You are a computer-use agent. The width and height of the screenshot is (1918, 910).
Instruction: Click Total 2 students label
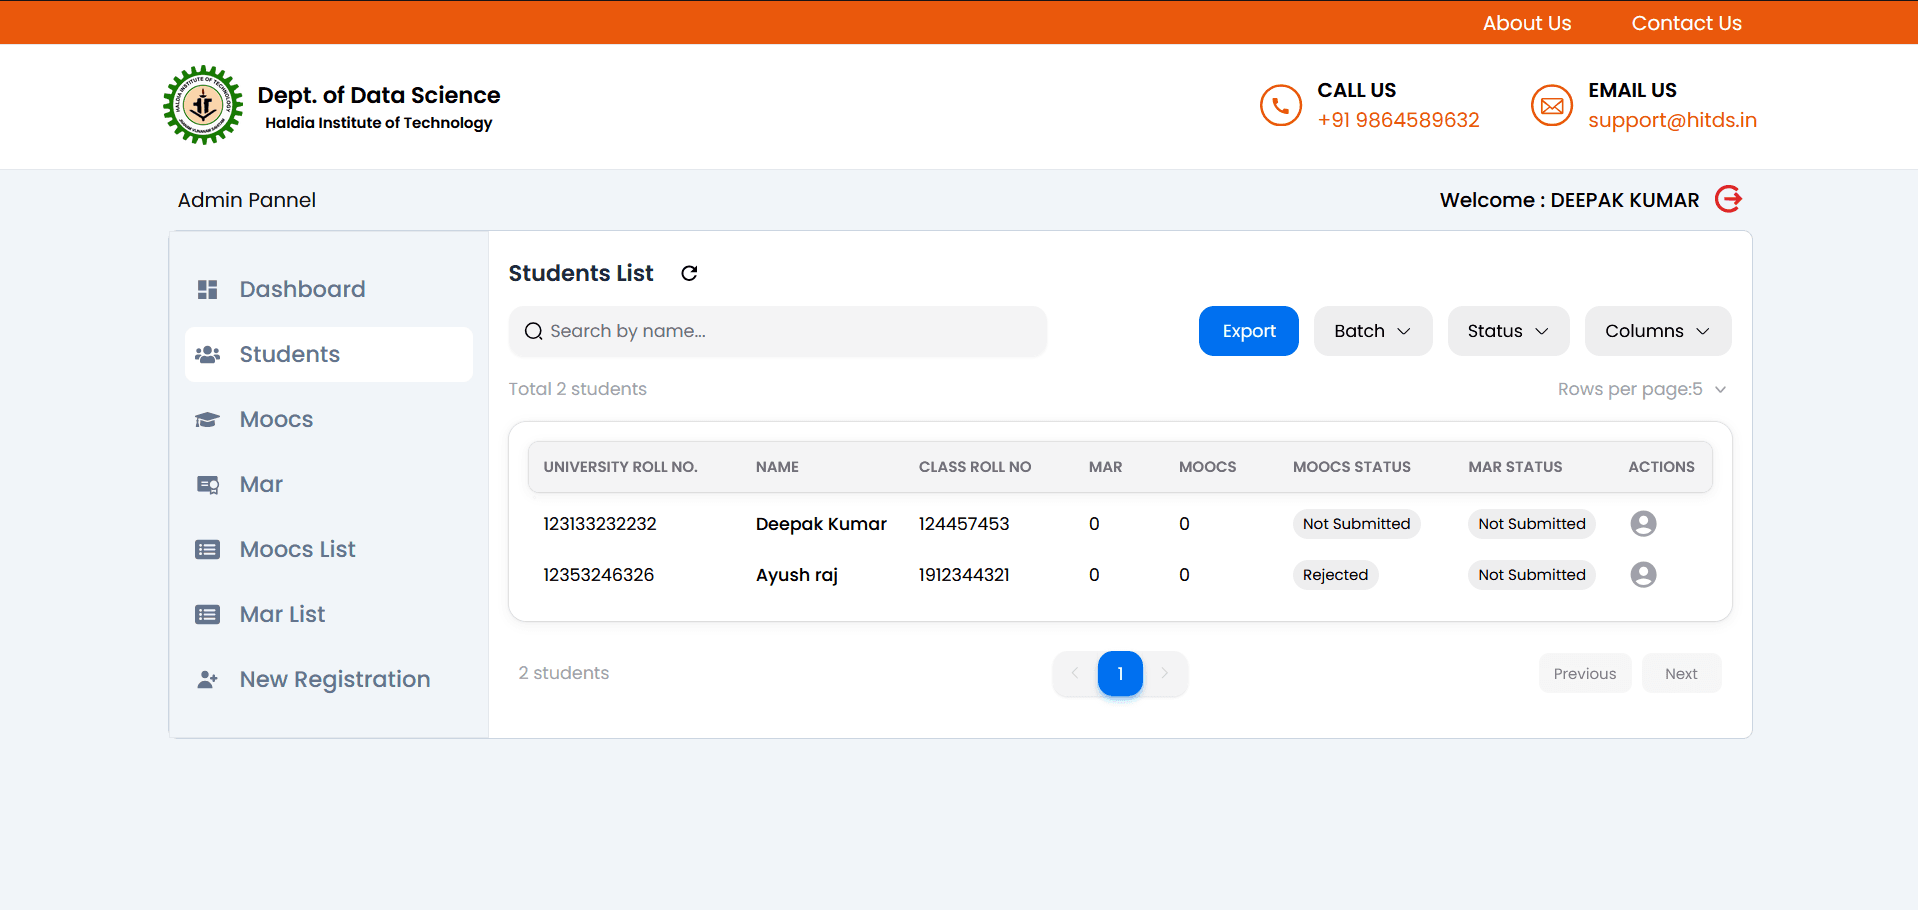tap(577, 389)
